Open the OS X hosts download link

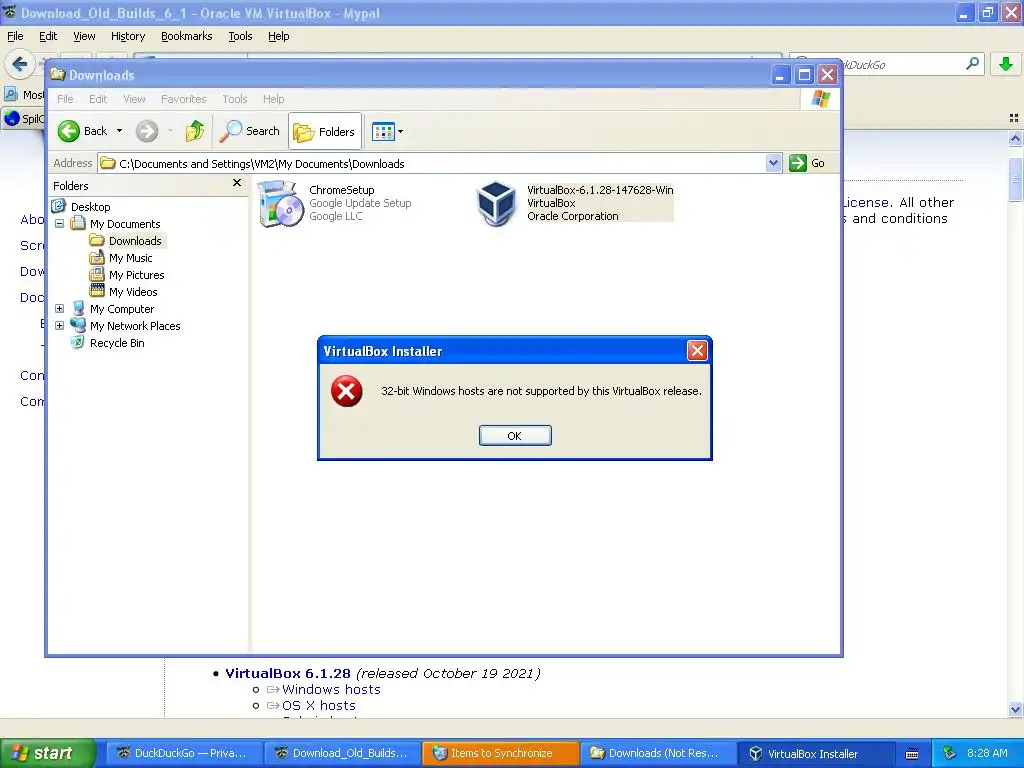coord(319,706)
